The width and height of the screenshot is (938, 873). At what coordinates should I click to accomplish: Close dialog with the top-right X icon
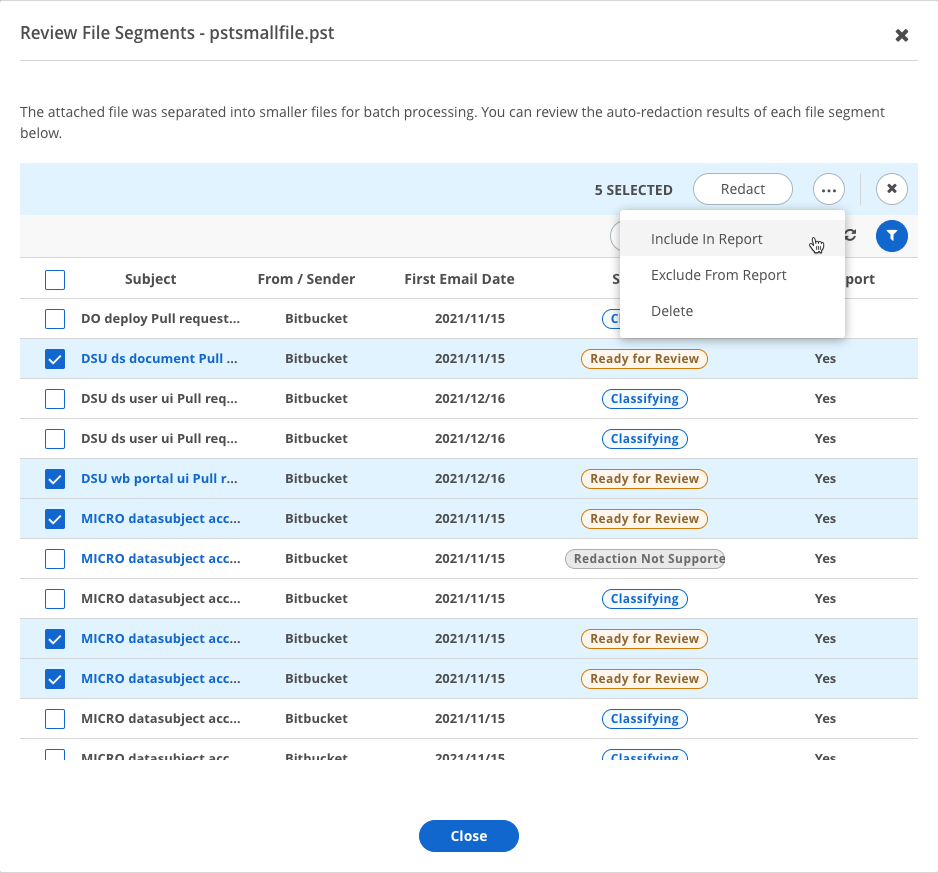902,35
